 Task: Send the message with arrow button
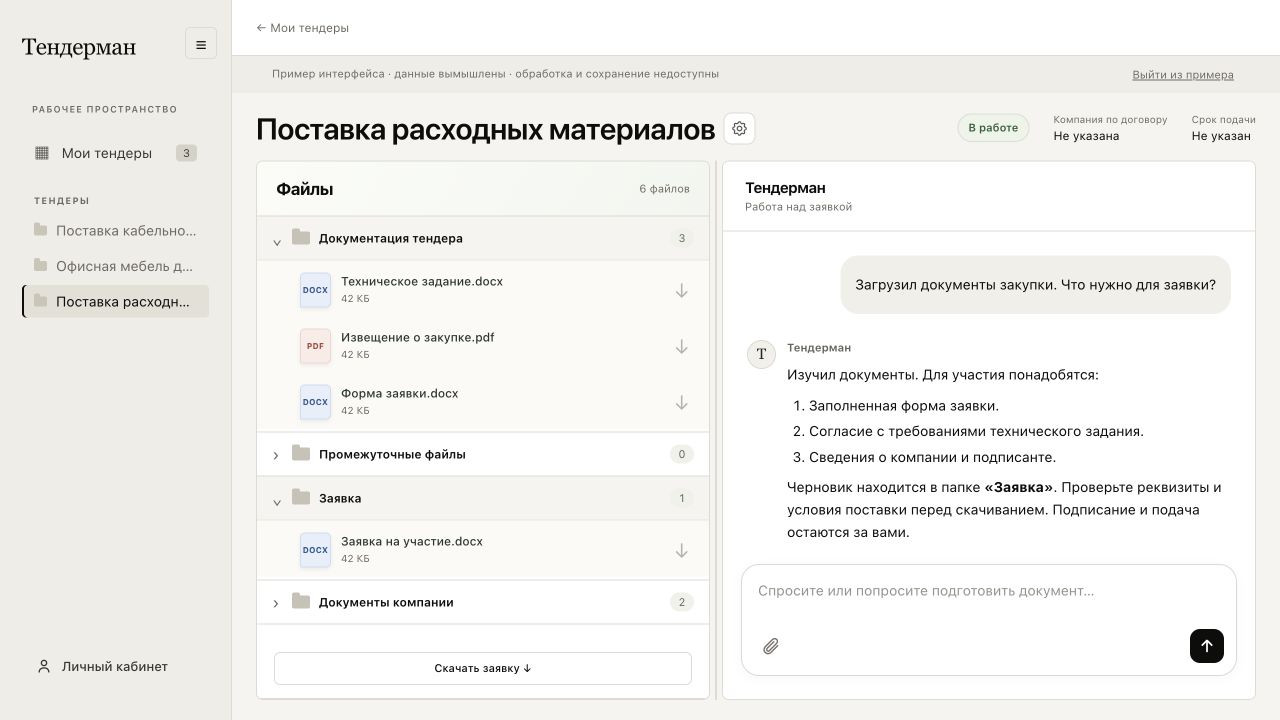coord(1207,645)
